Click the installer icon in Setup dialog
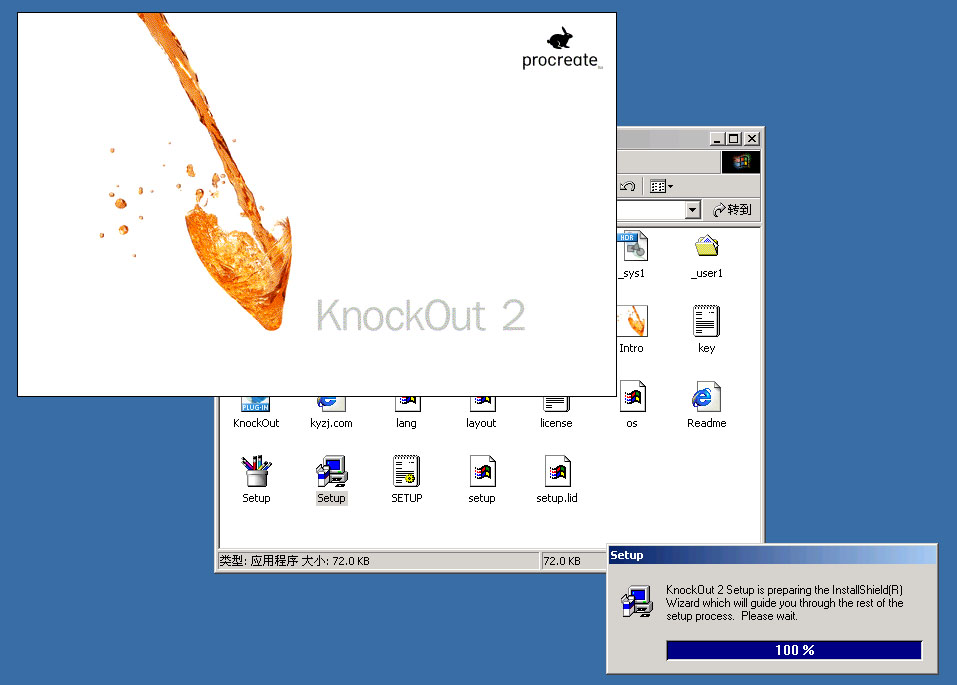 (637, 602)
